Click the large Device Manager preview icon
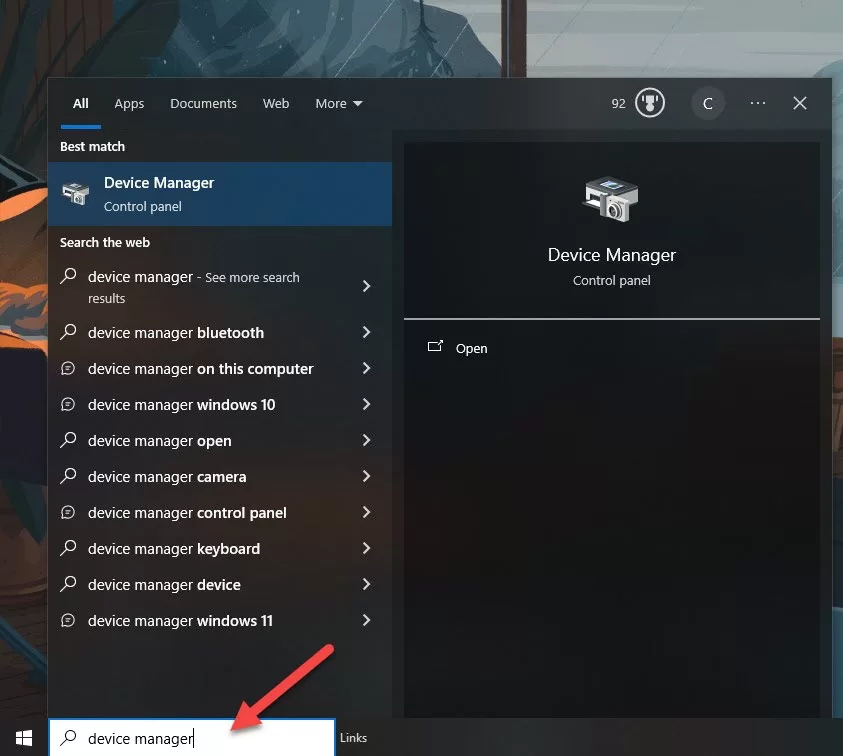Screen dimensions: 843x756 click(611, 199)
